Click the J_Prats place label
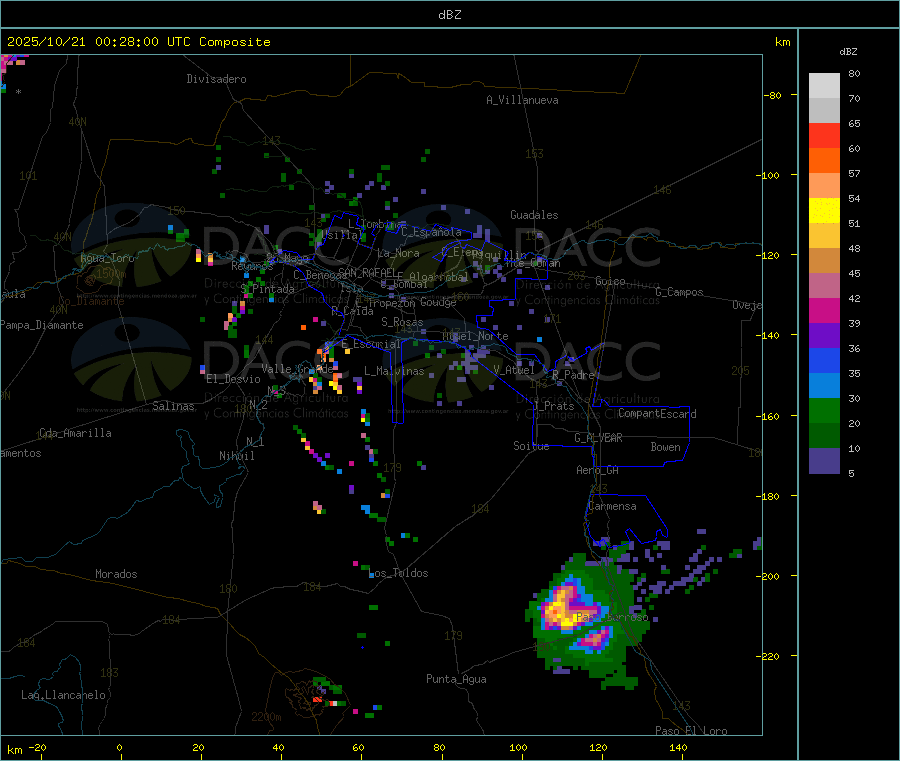 [x=554, y=406]
